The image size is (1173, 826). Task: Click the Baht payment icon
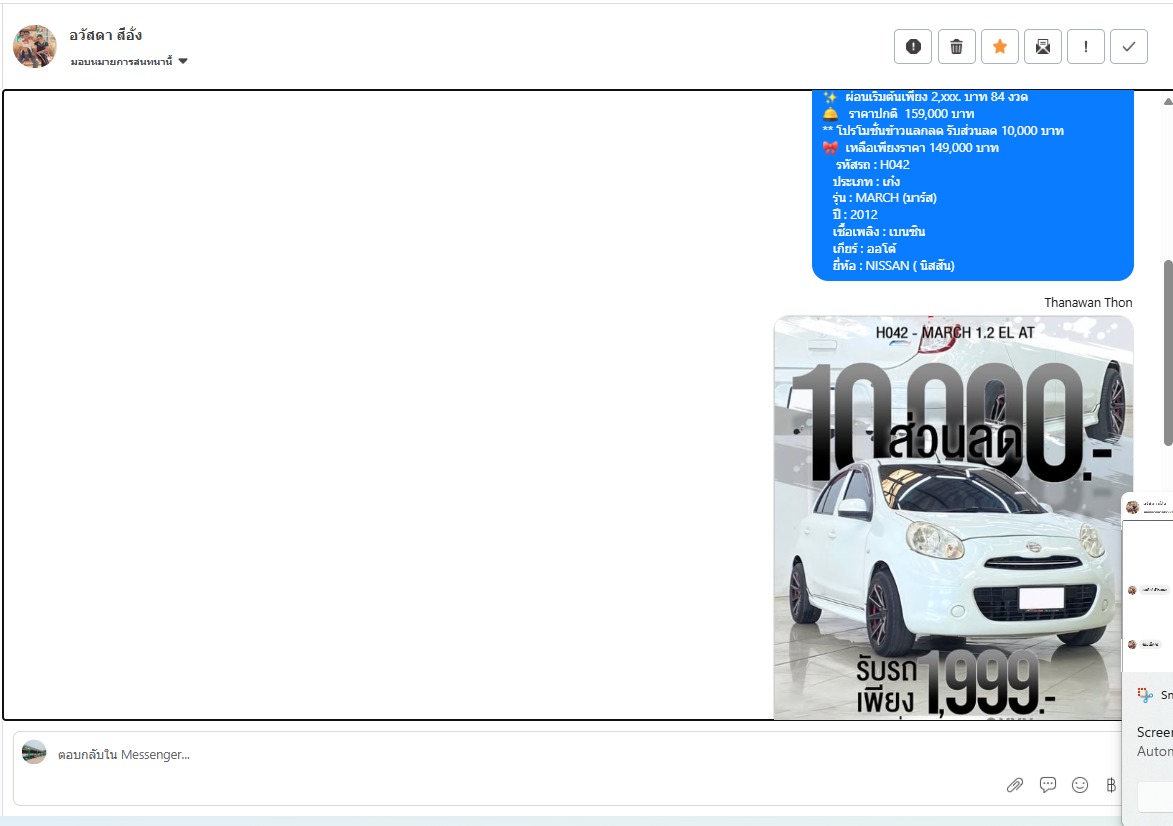(1110, 785)
